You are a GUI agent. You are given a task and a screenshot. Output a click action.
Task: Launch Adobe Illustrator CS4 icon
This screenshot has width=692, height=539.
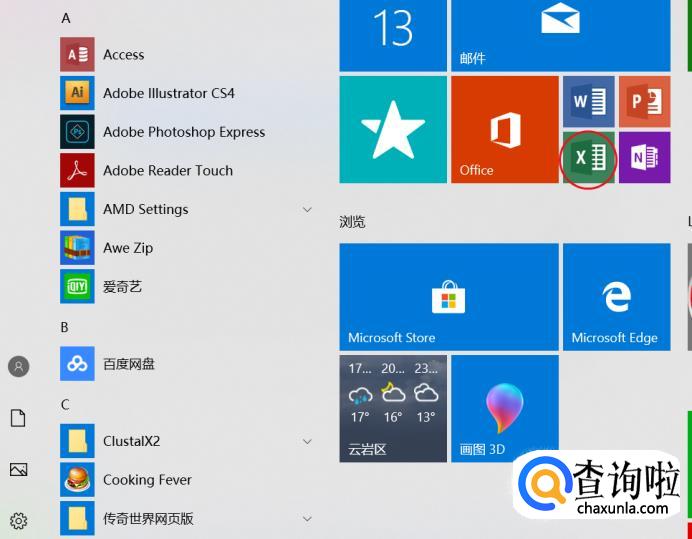click(77, 93)
